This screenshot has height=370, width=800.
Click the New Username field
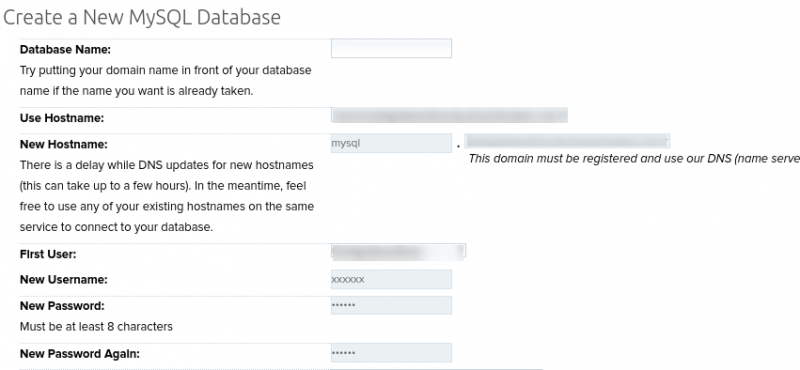(391, 279)
